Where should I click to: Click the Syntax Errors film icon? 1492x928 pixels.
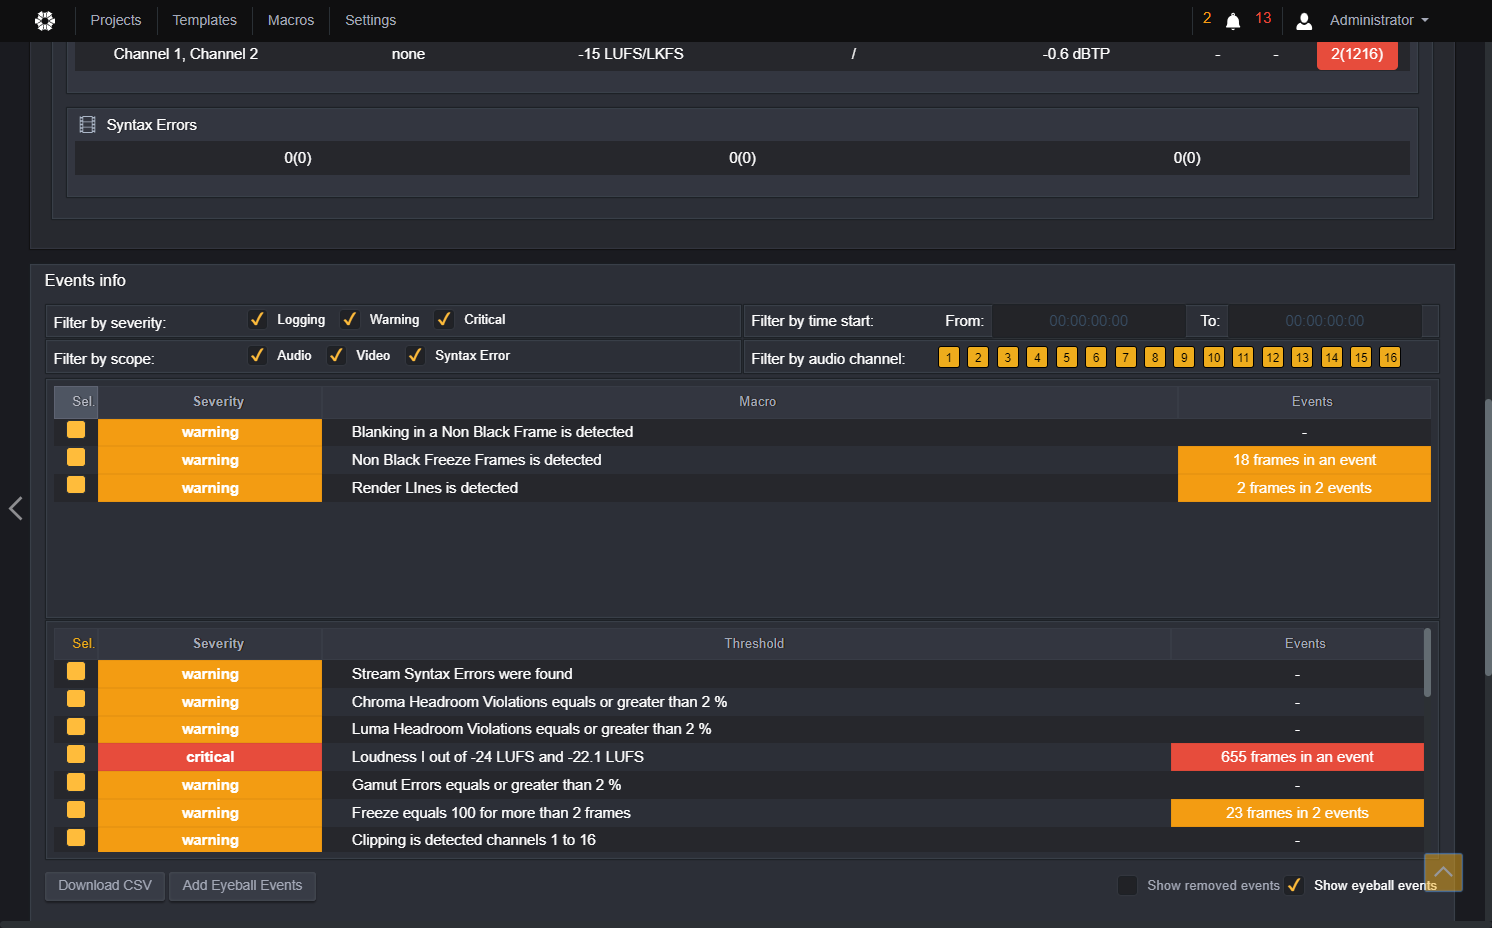click(88, 125)
